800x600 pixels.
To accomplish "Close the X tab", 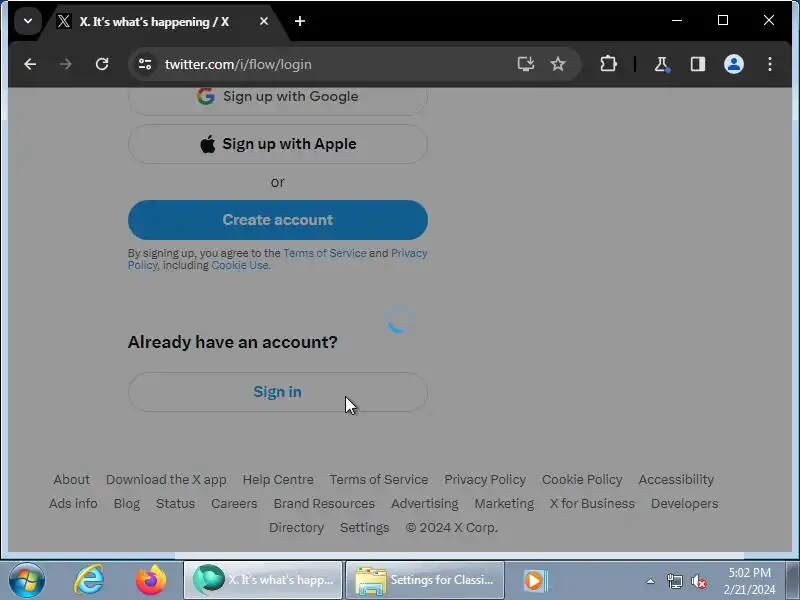I will pos(264,21).
